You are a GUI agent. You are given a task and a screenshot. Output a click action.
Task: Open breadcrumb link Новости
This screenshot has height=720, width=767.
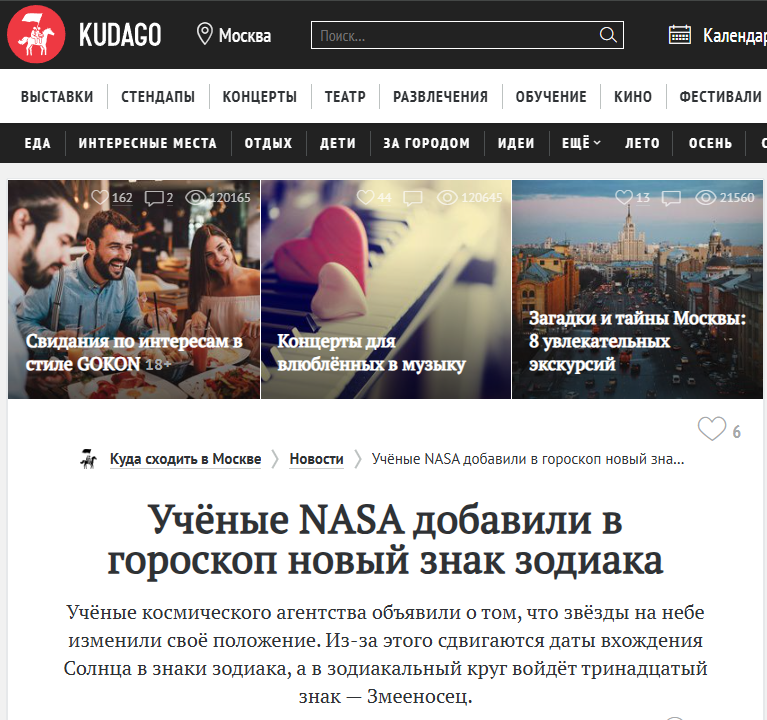coord(316,459)
